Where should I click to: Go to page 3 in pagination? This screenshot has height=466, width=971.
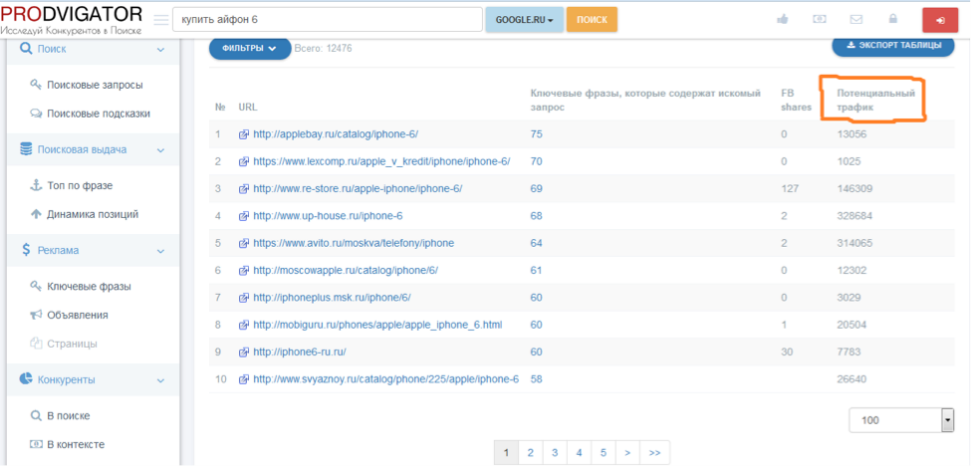pos(555,453)
